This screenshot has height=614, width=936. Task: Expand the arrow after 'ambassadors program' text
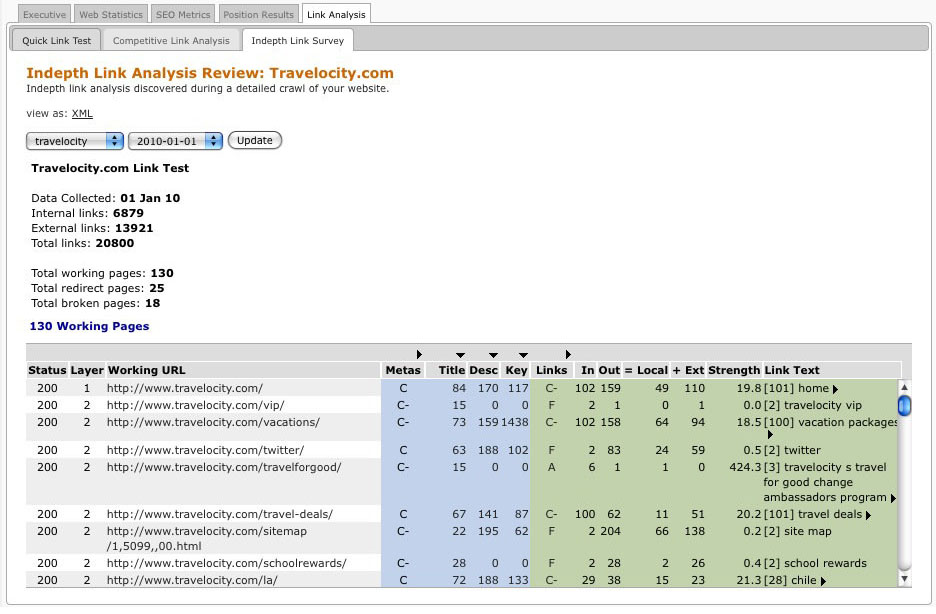tap(893, 498)
